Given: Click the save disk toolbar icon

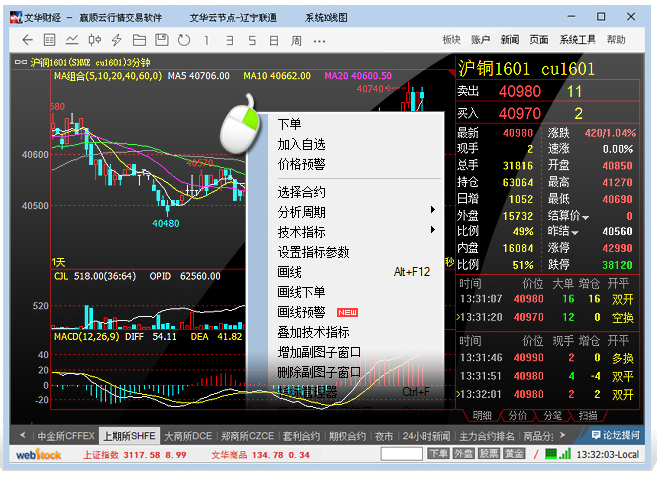Looking at the screenshot, I should pos(161,40).
